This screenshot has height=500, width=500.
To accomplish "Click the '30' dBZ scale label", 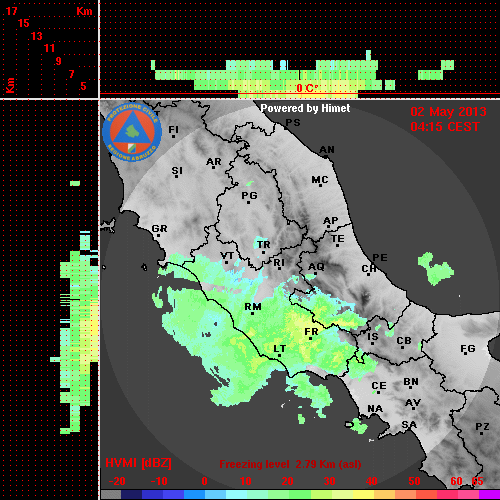I will tap(329, 481).
